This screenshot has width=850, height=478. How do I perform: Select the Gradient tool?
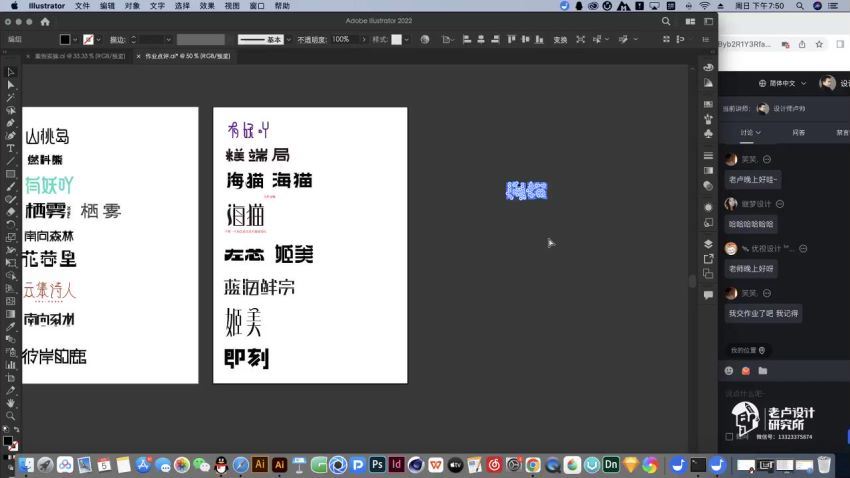coord(10,314)
